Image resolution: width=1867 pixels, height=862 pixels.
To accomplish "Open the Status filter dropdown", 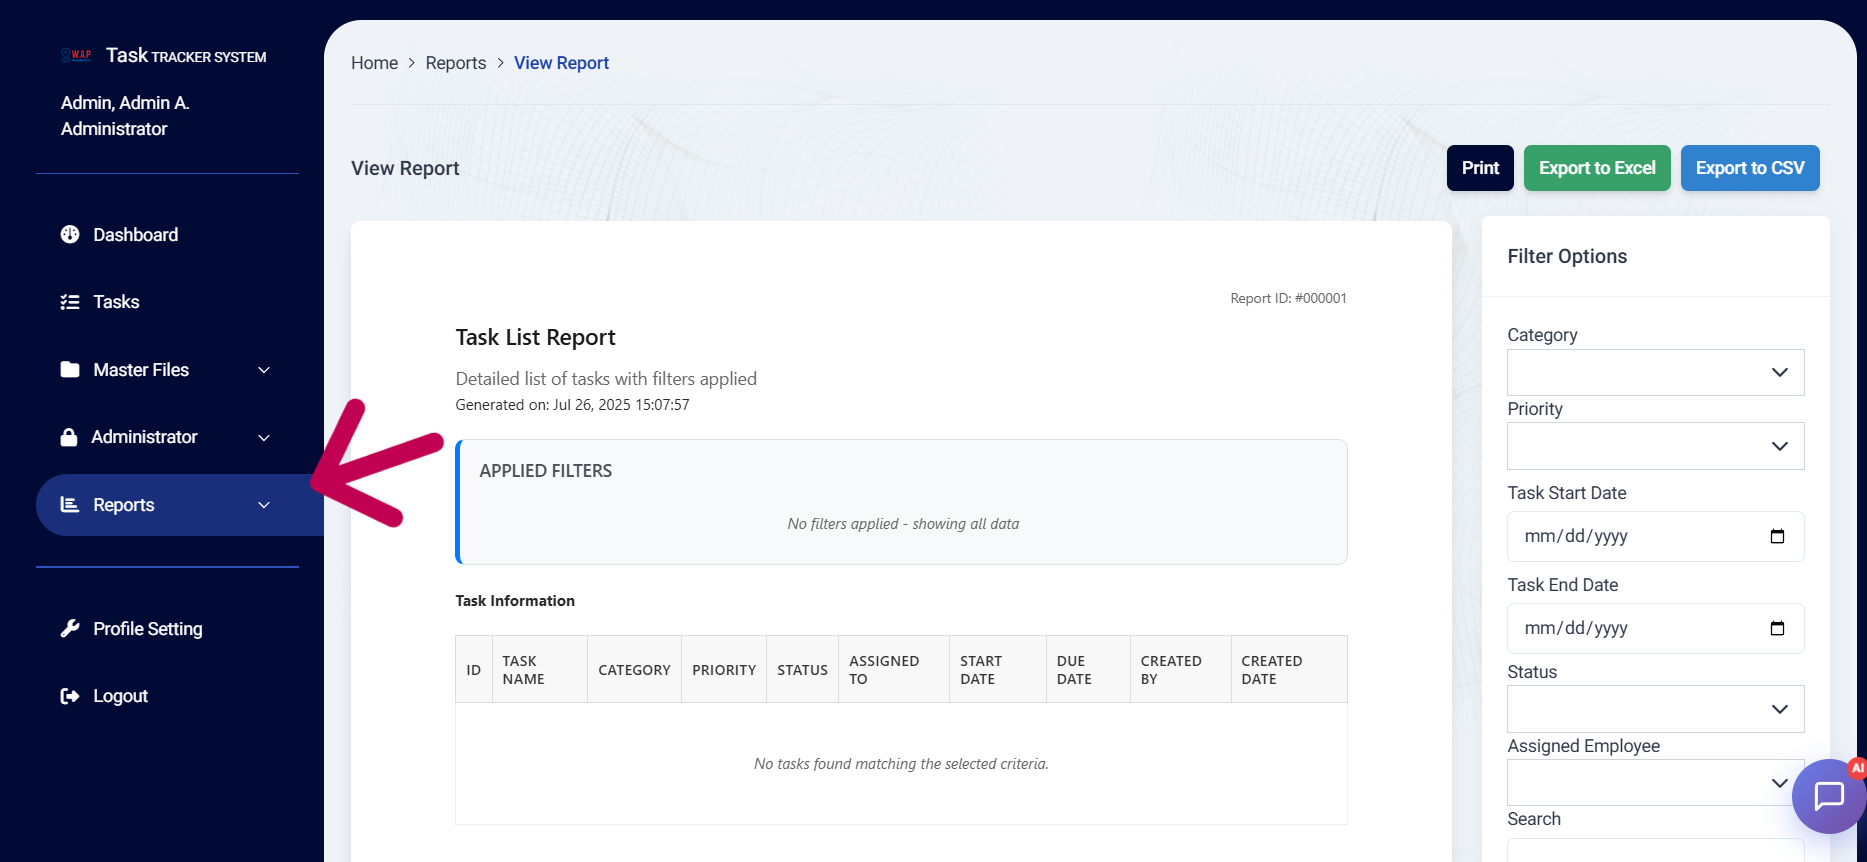I will tap(1655, 709).
